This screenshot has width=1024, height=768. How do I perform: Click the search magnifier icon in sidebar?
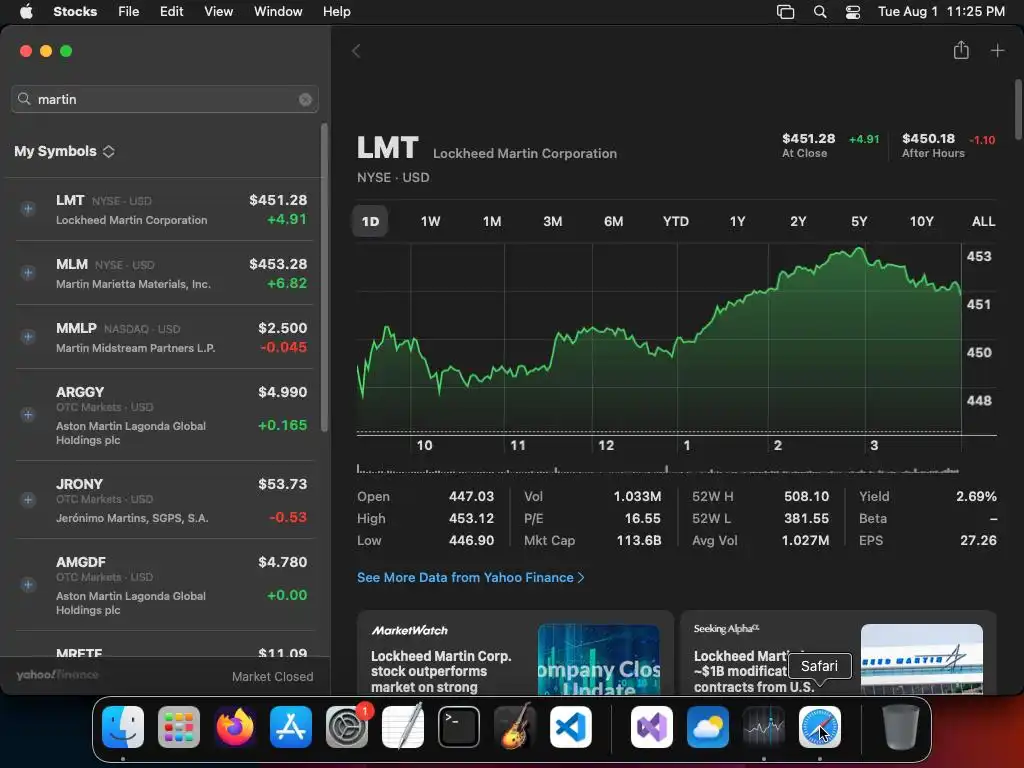click(x=24, y=99)
